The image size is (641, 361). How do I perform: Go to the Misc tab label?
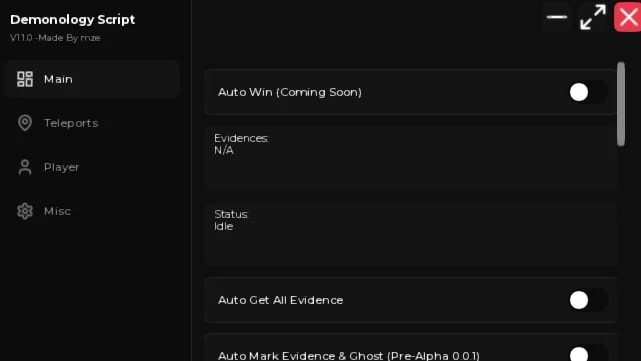57,211
